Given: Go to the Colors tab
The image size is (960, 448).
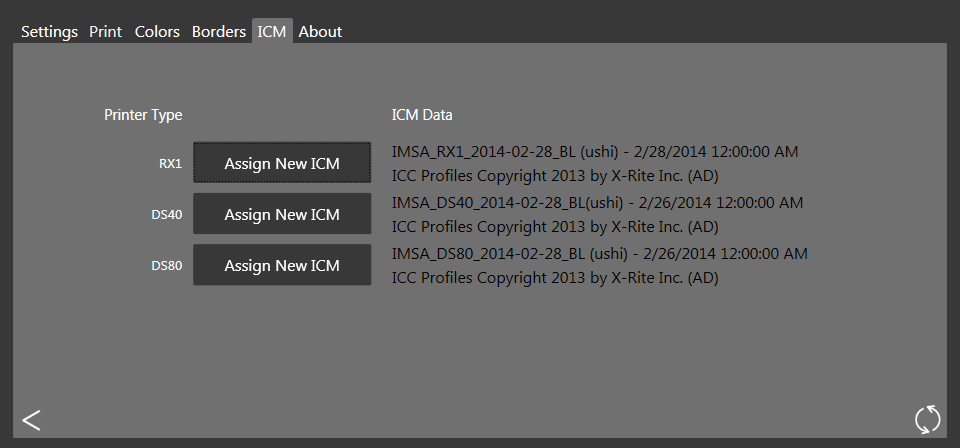Looking at the screenshot, I should 157,32.
